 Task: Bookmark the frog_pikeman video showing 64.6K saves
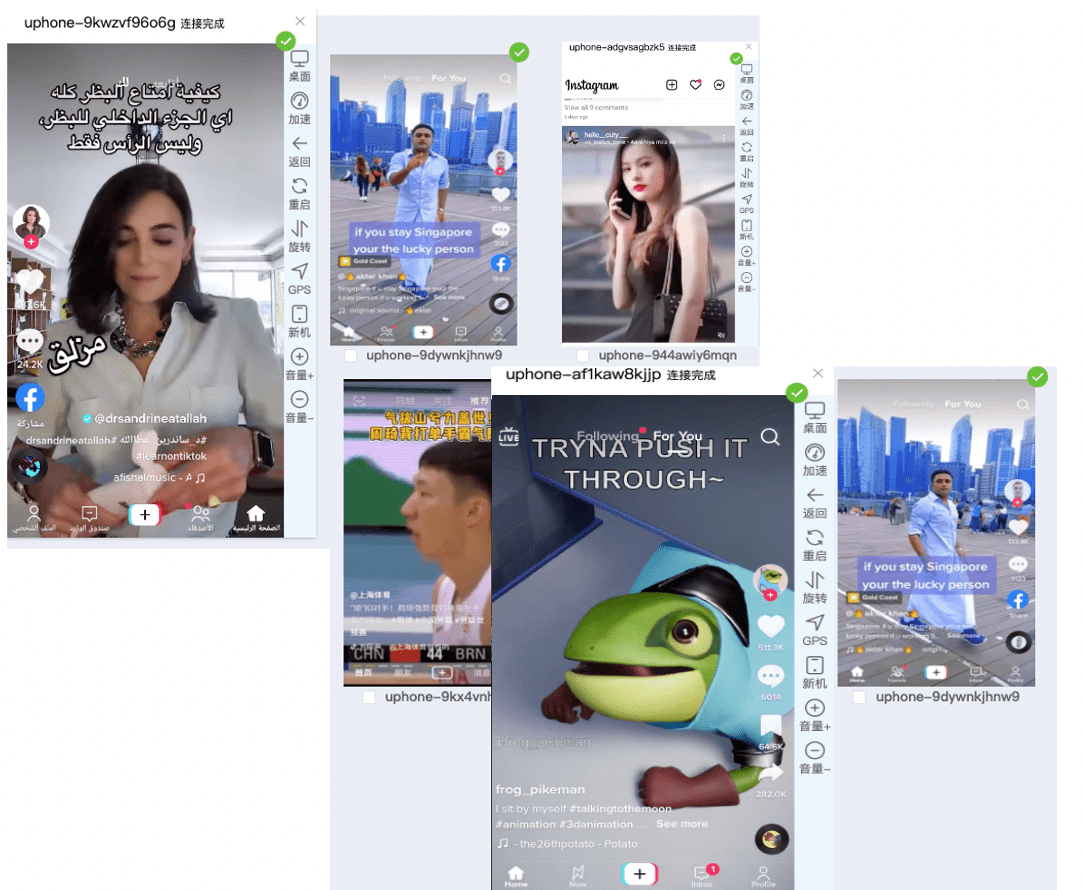pos(770,725)
